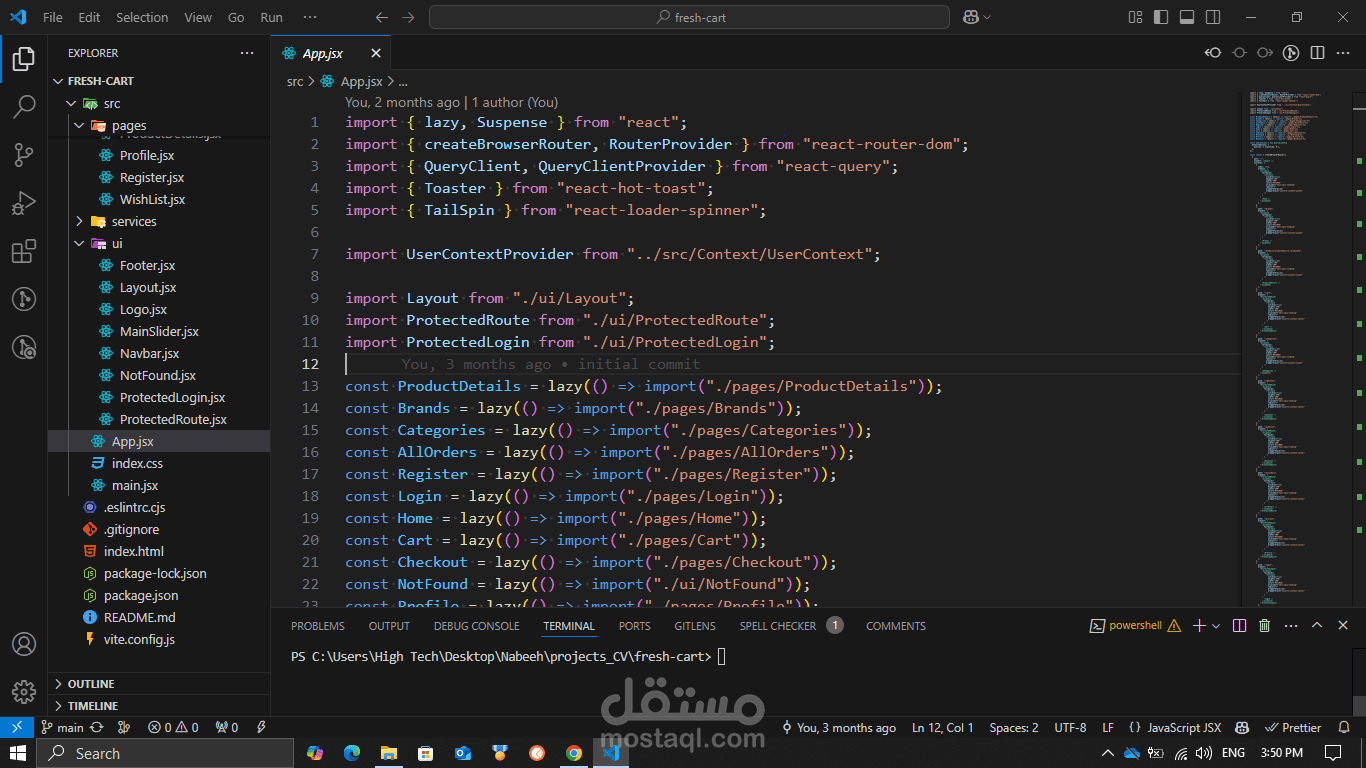Open the Edit menu

coord(89,17)
